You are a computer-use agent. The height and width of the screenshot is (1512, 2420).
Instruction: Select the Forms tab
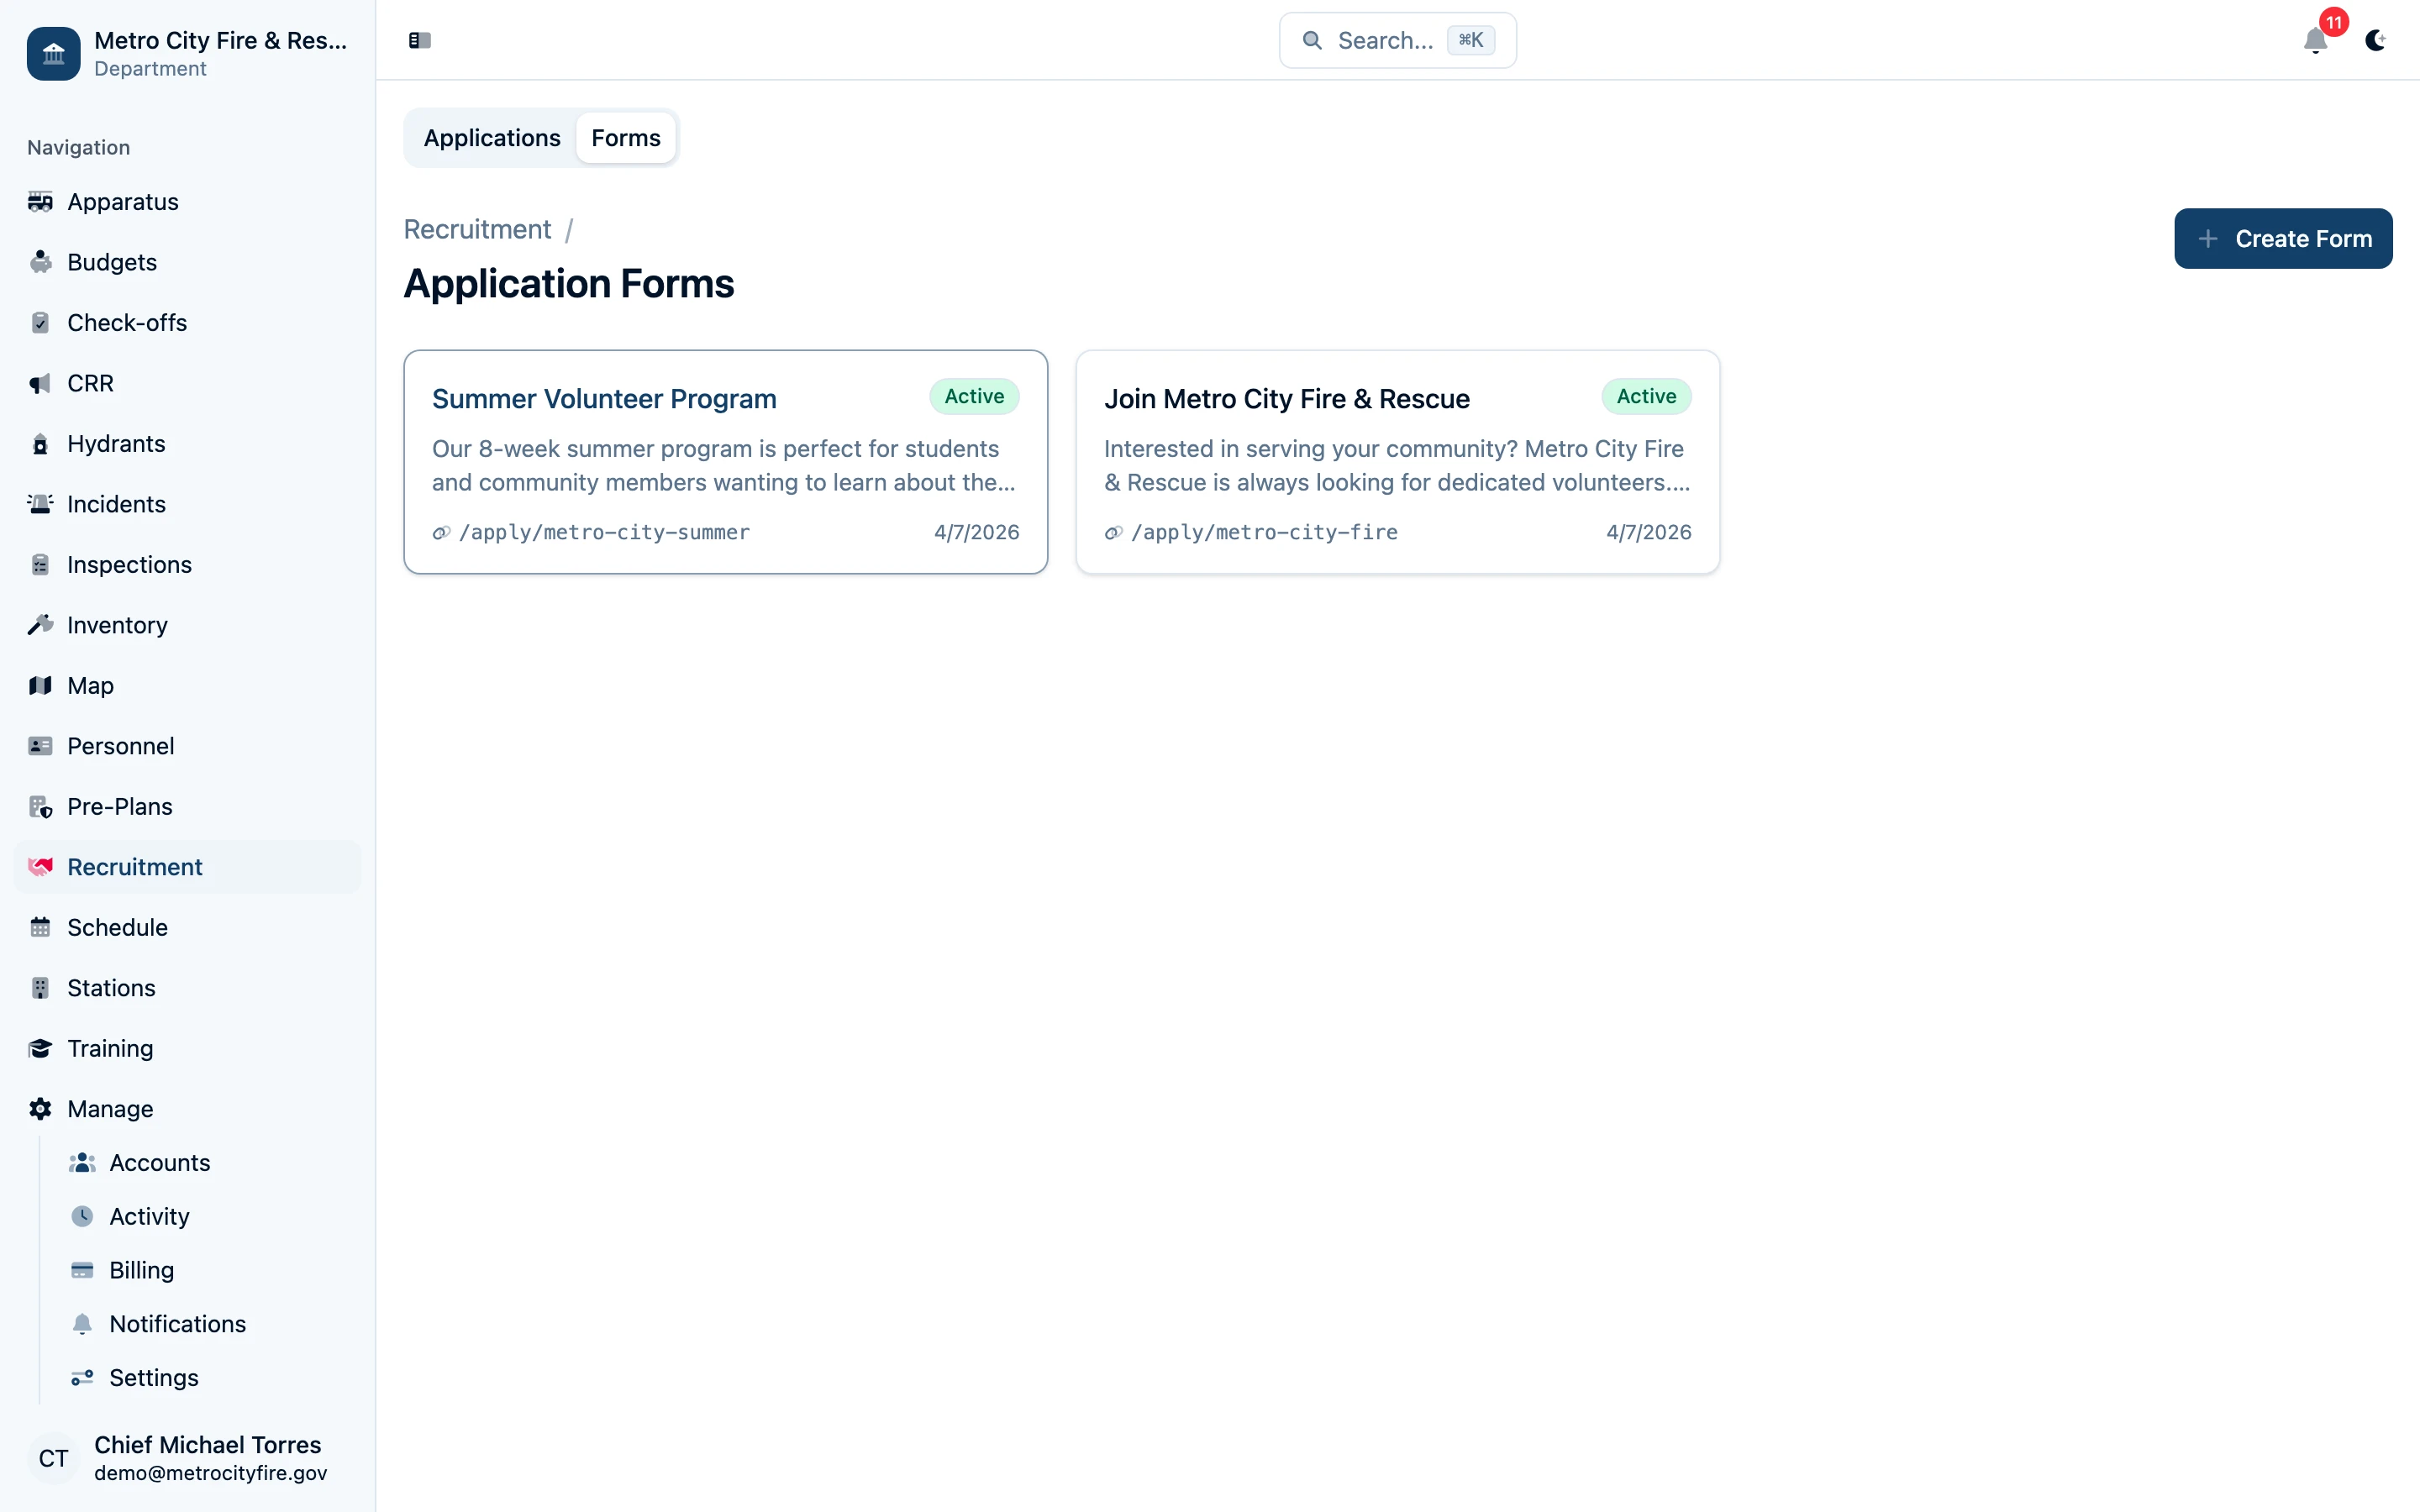(x=625, y=137)
